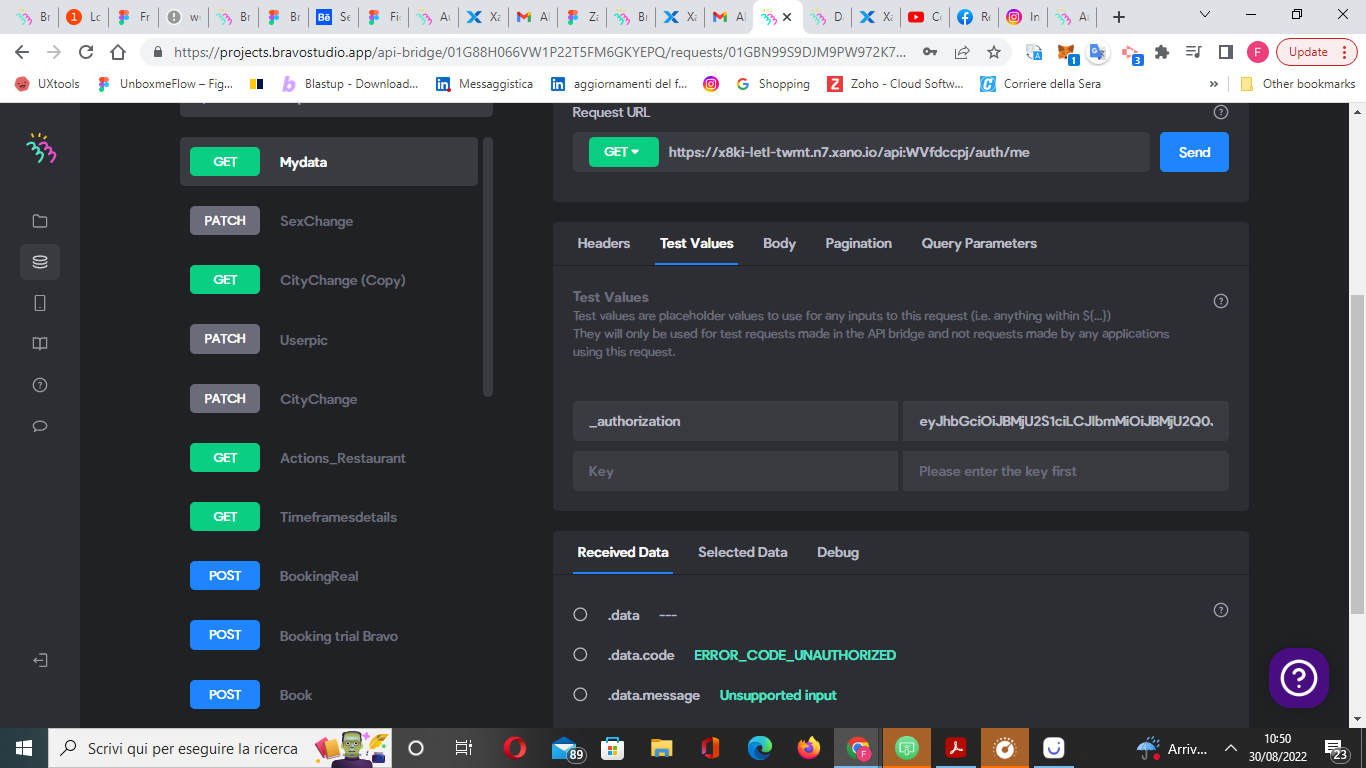Click Request URL help icon
This screenshot has height=768, width=1366.
click(1220, 113)
